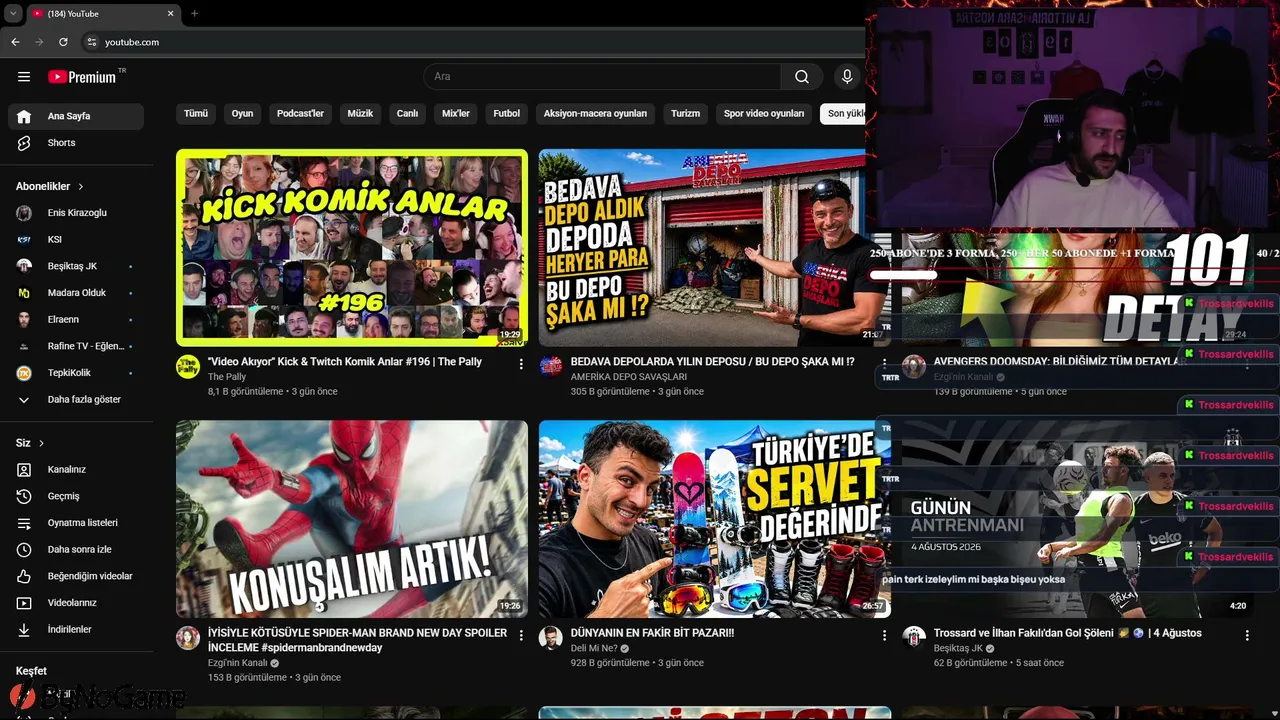Open options menu for DÜNYANIN EN FAKİR BİT PAZARI video
Image resolution: width=1280 pixels, height=720 pixels.
[884, 636]
